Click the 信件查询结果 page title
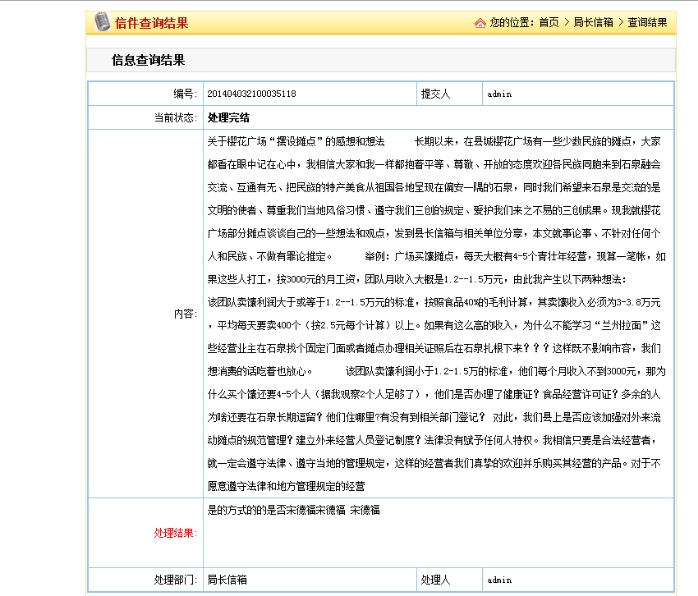Screen dimensions: 698x596 (151, 23)
